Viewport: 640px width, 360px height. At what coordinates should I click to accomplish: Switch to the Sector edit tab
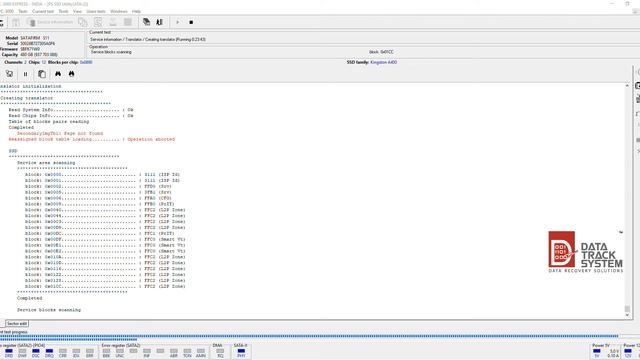[x=17, y=324]
